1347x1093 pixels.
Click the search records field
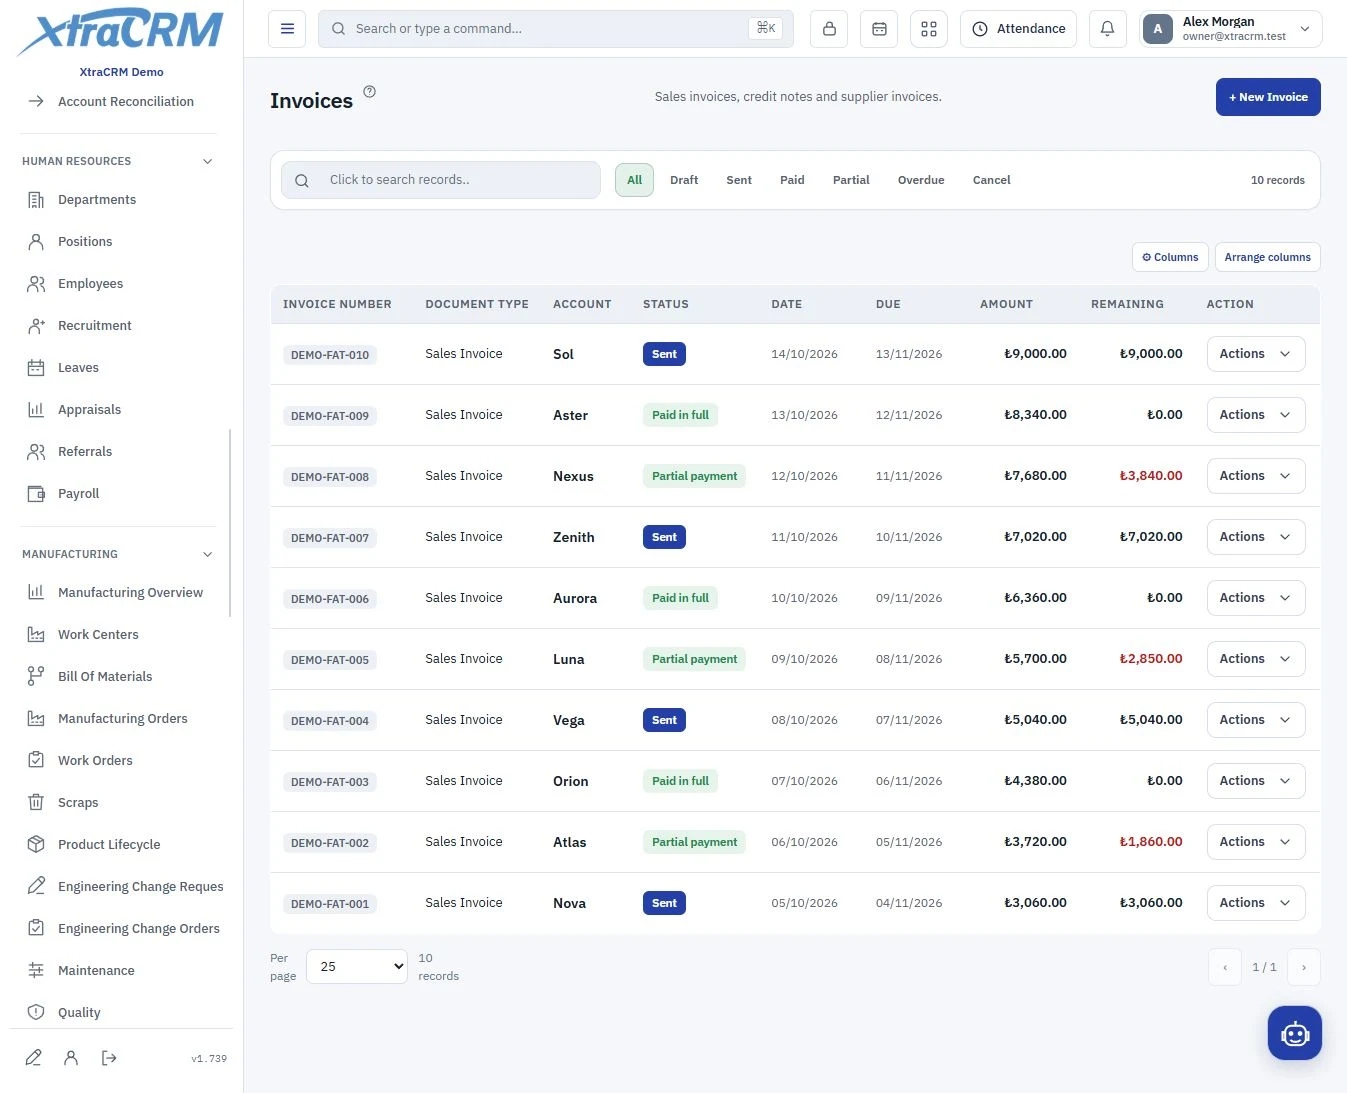click(441, 180)
